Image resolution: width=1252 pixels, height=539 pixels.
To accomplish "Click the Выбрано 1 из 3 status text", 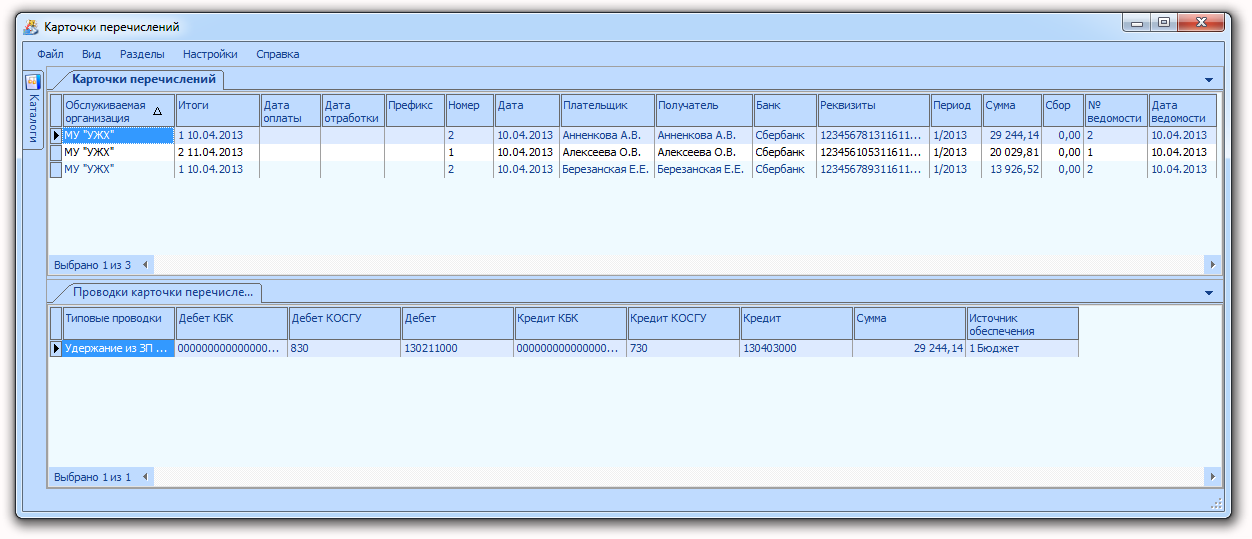I will tap(92, 265).
